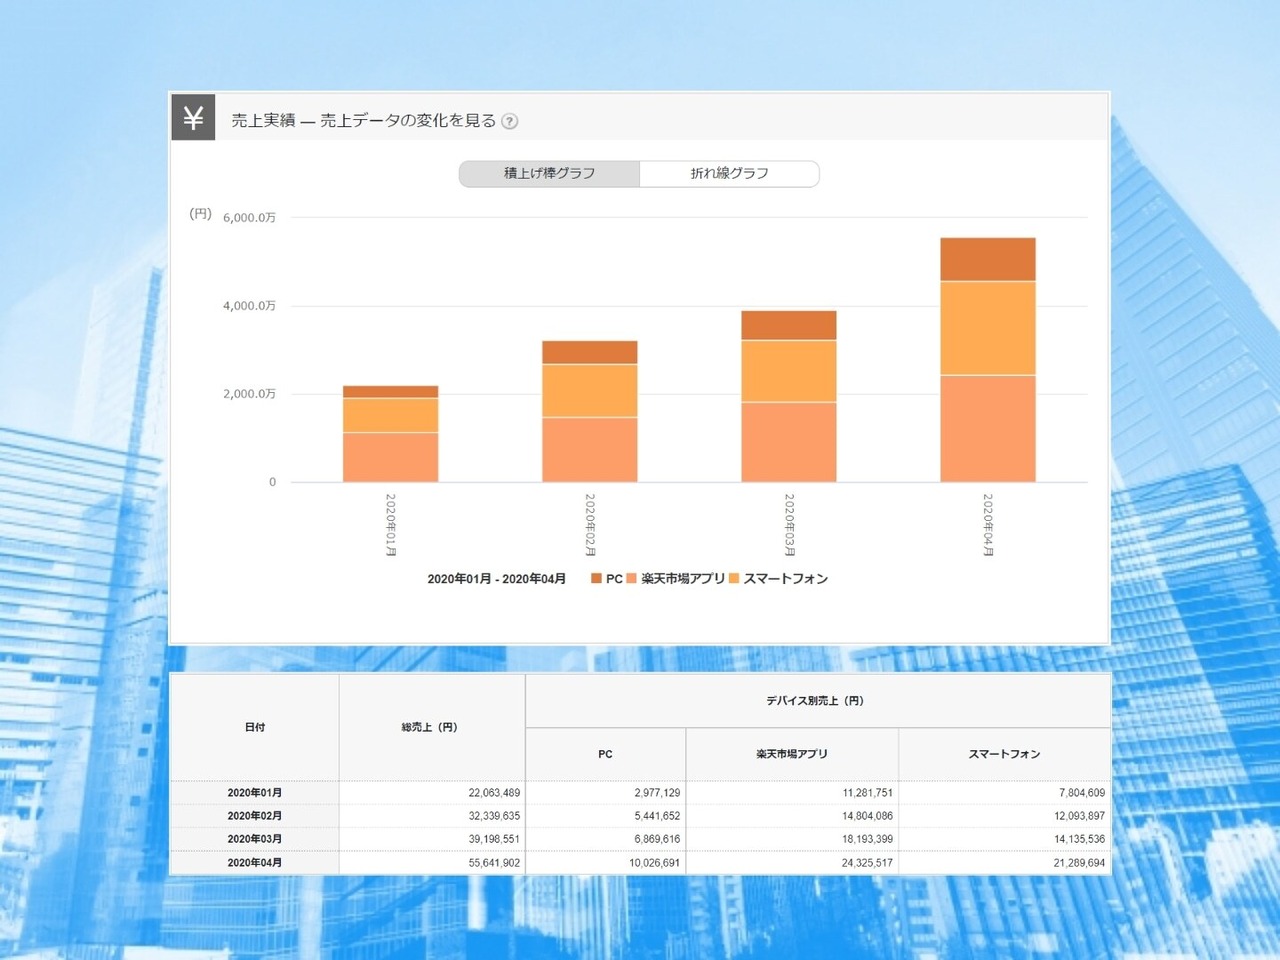The width and height of the screenshot is (1280, 960).
Task: Select the 日付 column header
Action: pos(255,727)
